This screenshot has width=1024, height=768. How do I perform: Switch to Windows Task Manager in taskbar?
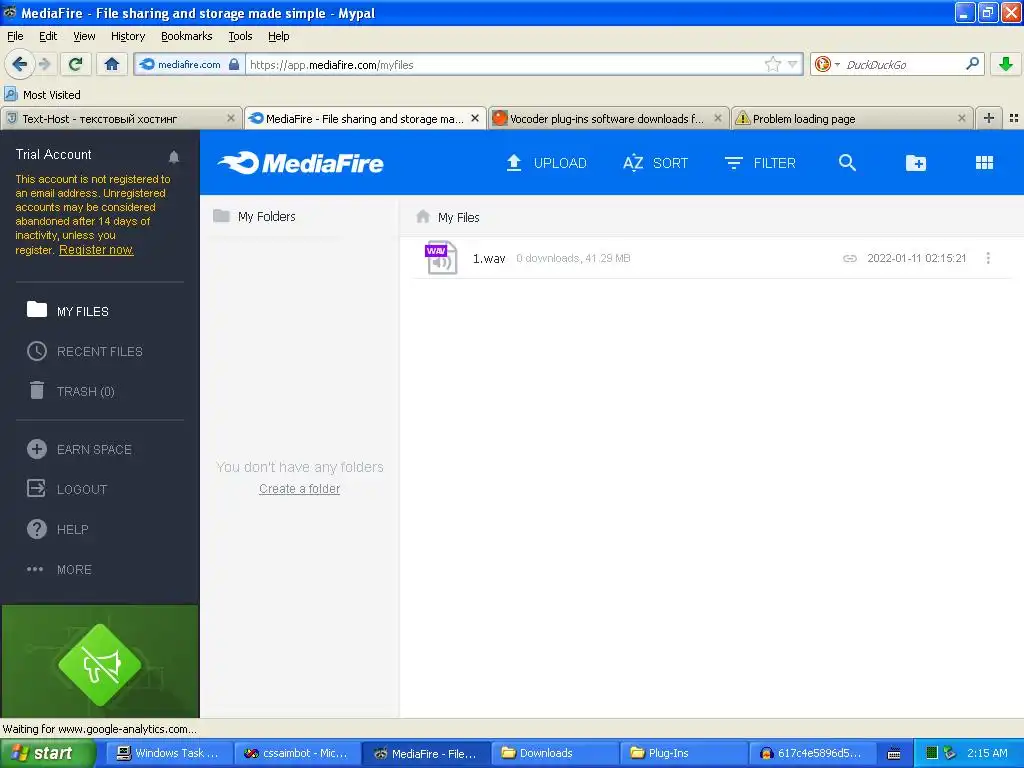168,753
